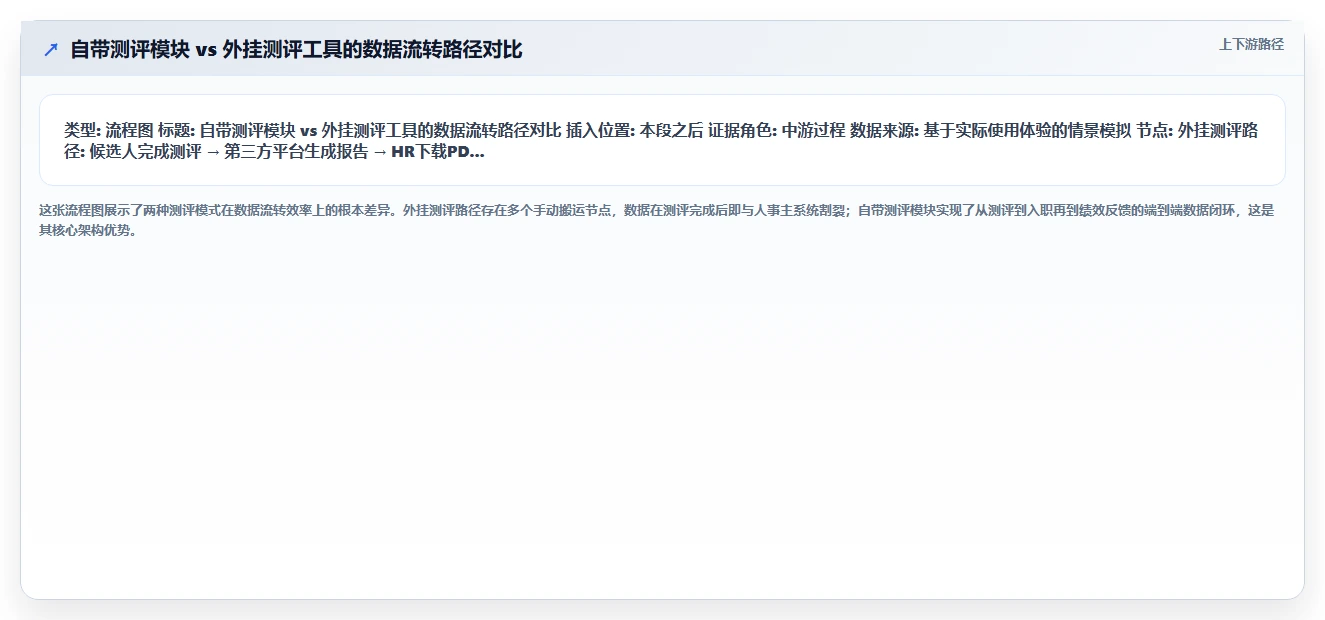The width and height of the screenshot is (1325, 620).
Task: Click the arrow icon beside the card title
Action: click(x=51, y=50)
